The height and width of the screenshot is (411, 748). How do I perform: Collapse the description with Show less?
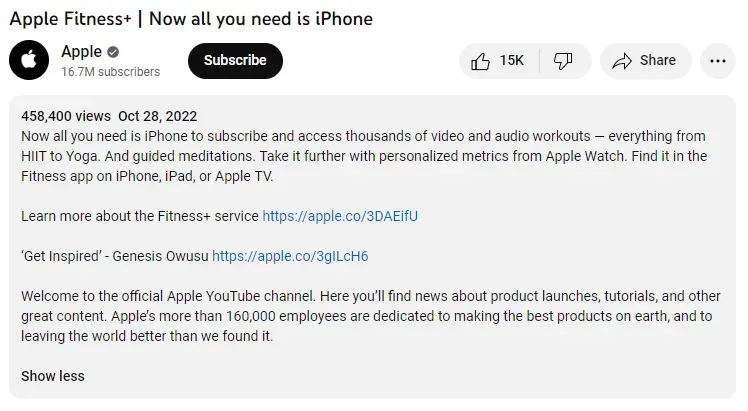(53, 376)
